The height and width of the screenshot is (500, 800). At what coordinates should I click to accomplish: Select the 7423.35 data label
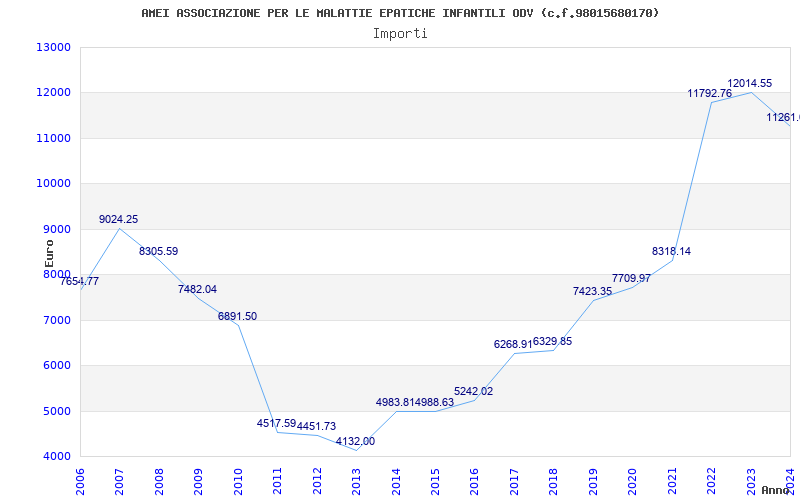pos(592,291)
